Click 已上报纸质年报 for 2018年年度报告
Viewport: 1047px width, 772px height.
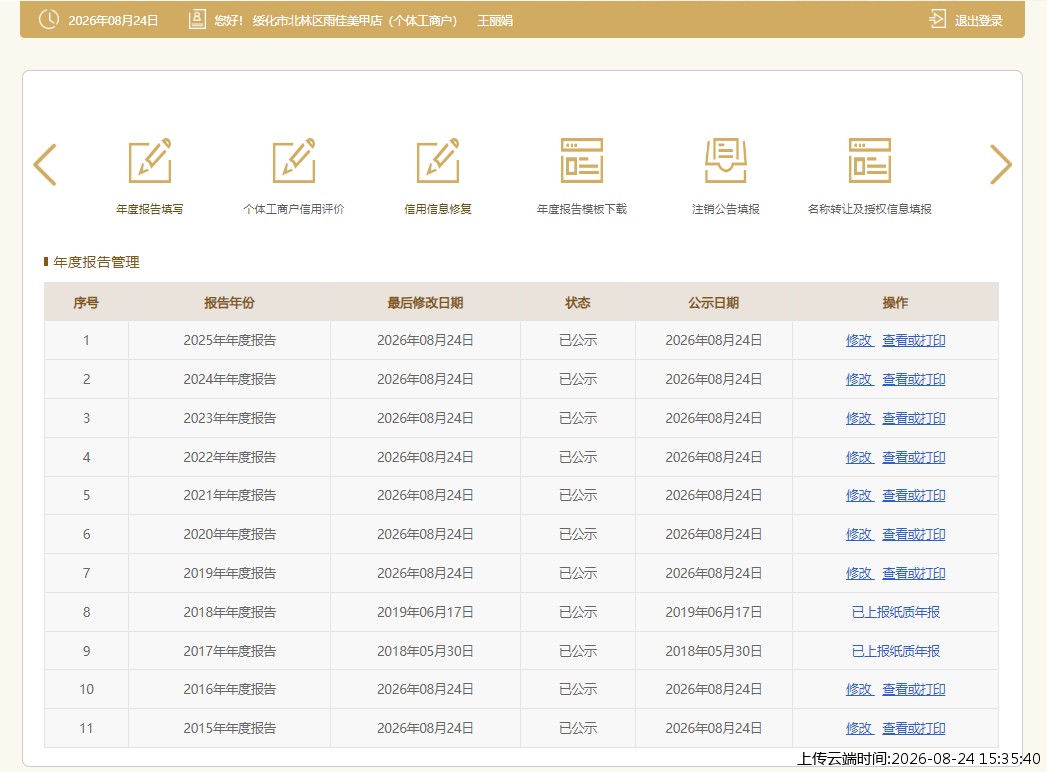pyautogui.click(x=895, y=612)
